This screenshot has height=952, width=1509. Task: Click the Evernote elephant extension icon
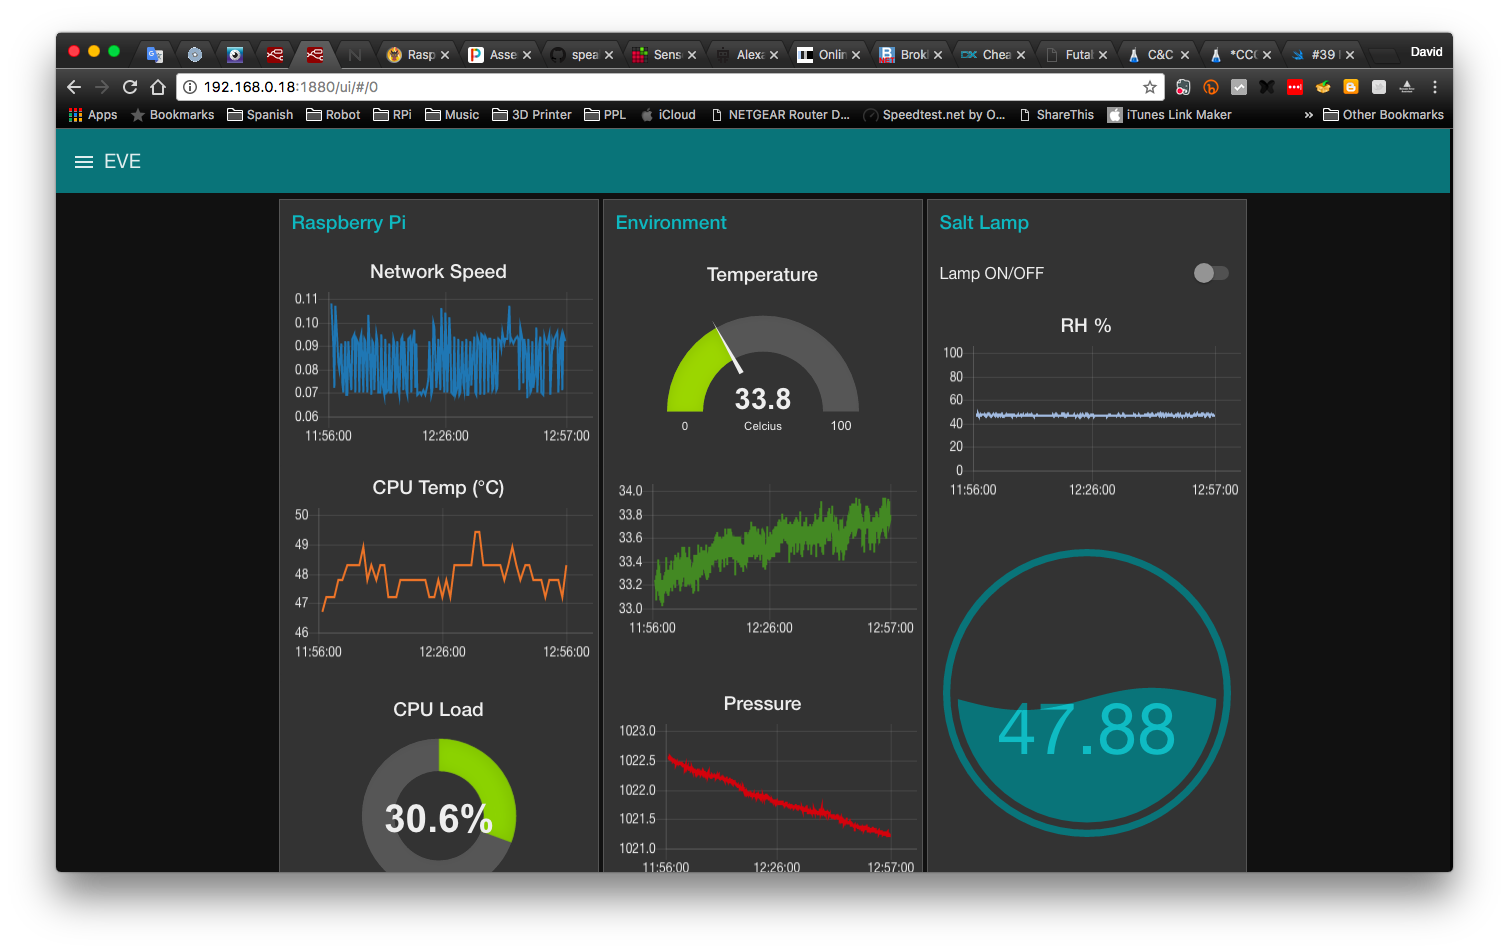point(1183,87)
